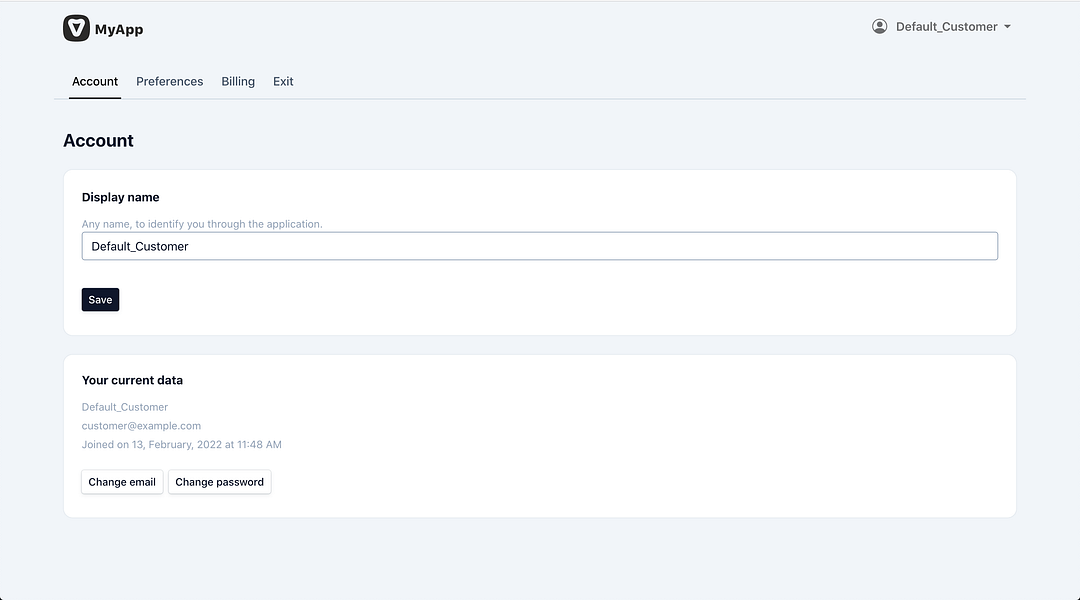Click the 'Your current data' heading
Image resolution: width=1080 pixels, height=600 pixels.
point(132,380)
